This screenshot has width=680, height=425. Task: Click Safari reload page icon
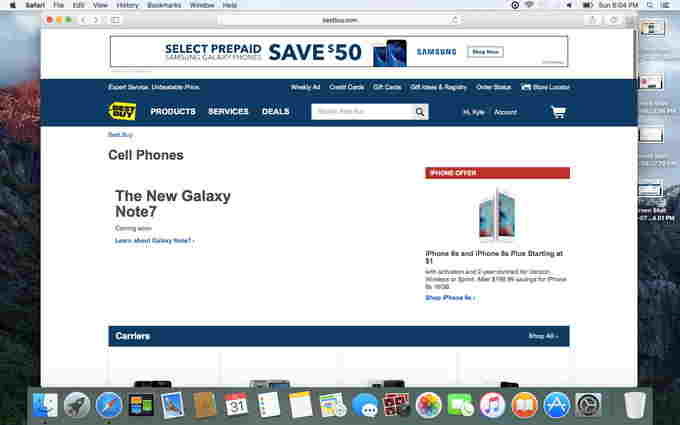[454, 20]
